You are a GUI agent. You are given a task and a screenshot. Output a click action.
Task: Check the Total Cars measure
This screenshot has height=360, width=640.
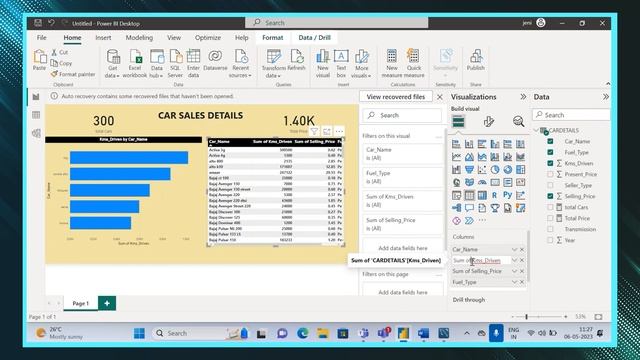coord(550,207)
